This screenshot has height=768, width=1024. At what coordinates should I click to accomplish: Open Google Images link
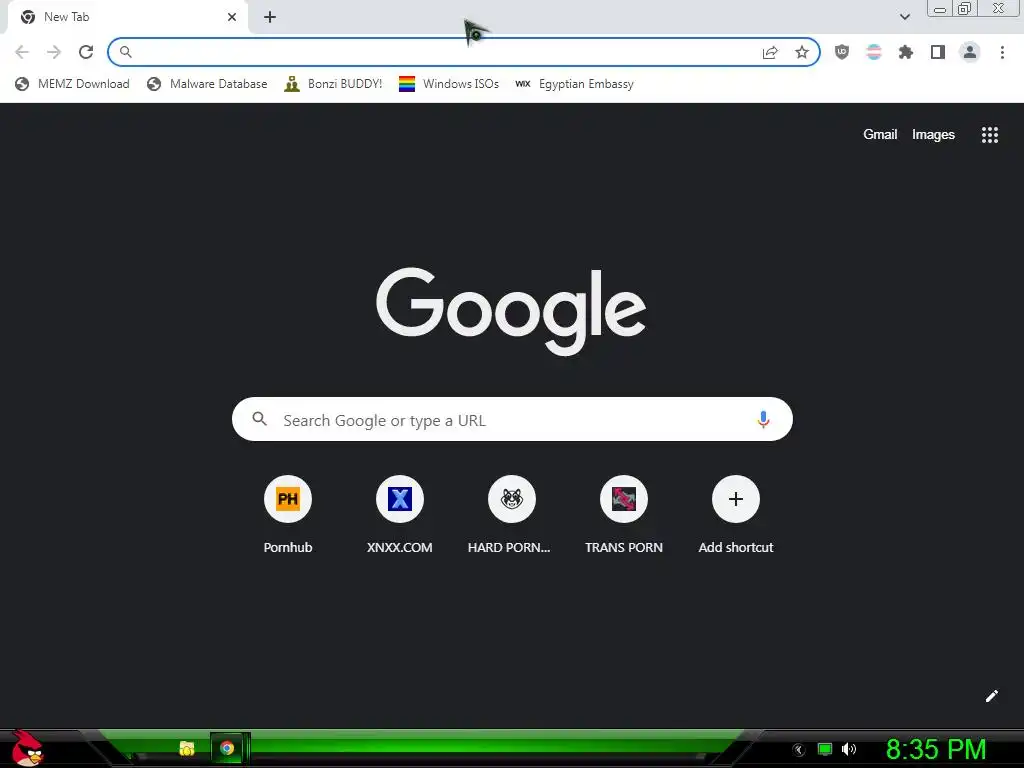click(933, 135)
